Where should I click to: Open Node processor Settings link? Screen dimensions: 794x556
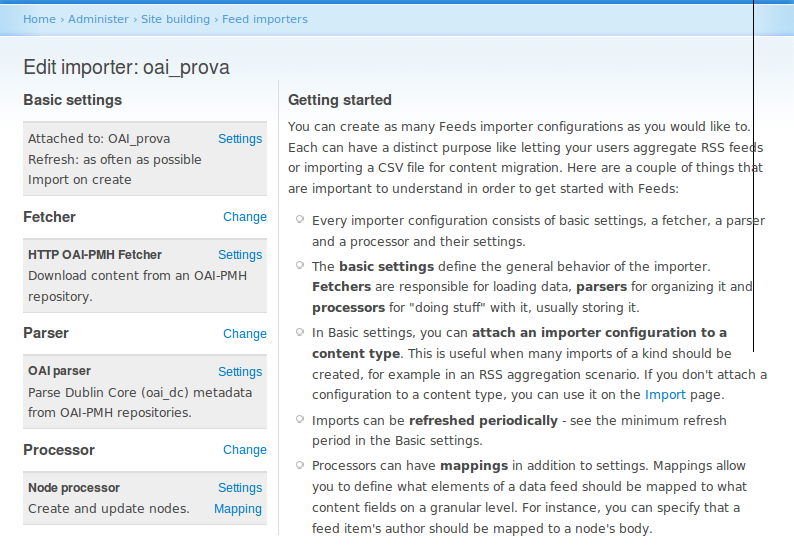(240, 488)
